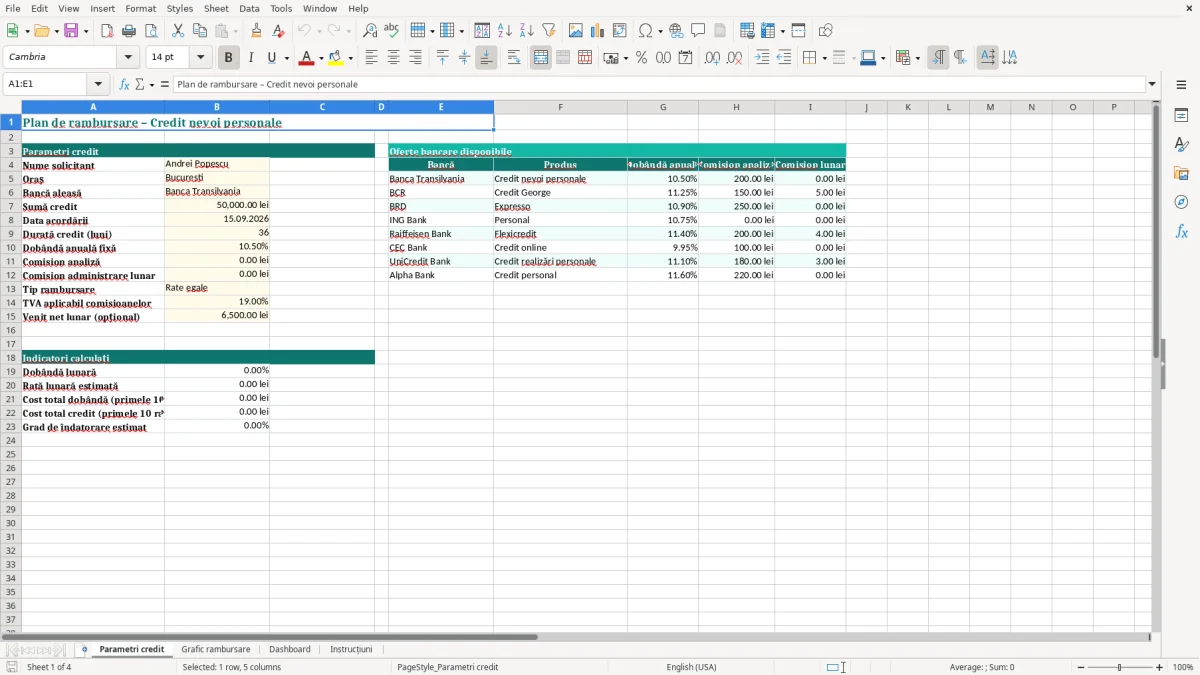Switch to the Grafic rambursare tab
The height and width of the screenshot is (675, 1200).
coord(216,650)
